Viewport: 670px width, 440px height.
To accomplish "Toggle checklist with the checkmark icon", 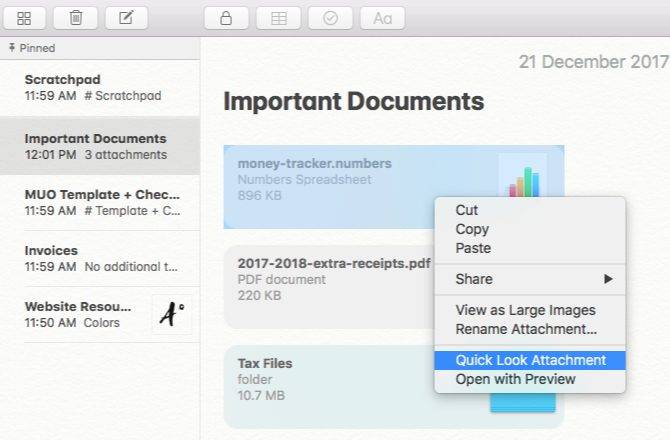I will point(330,17).
